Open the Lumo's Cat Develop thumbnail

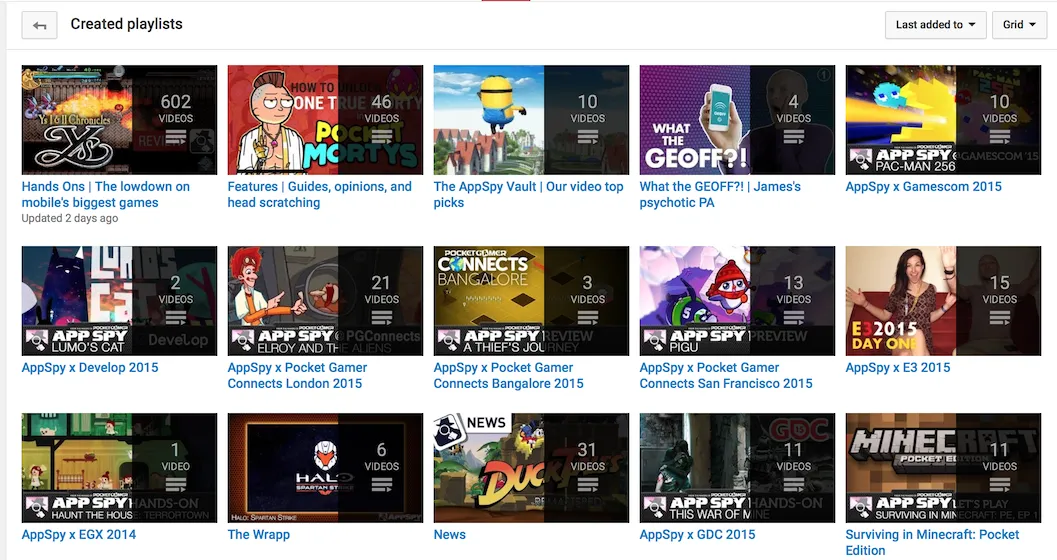[119, 301]
